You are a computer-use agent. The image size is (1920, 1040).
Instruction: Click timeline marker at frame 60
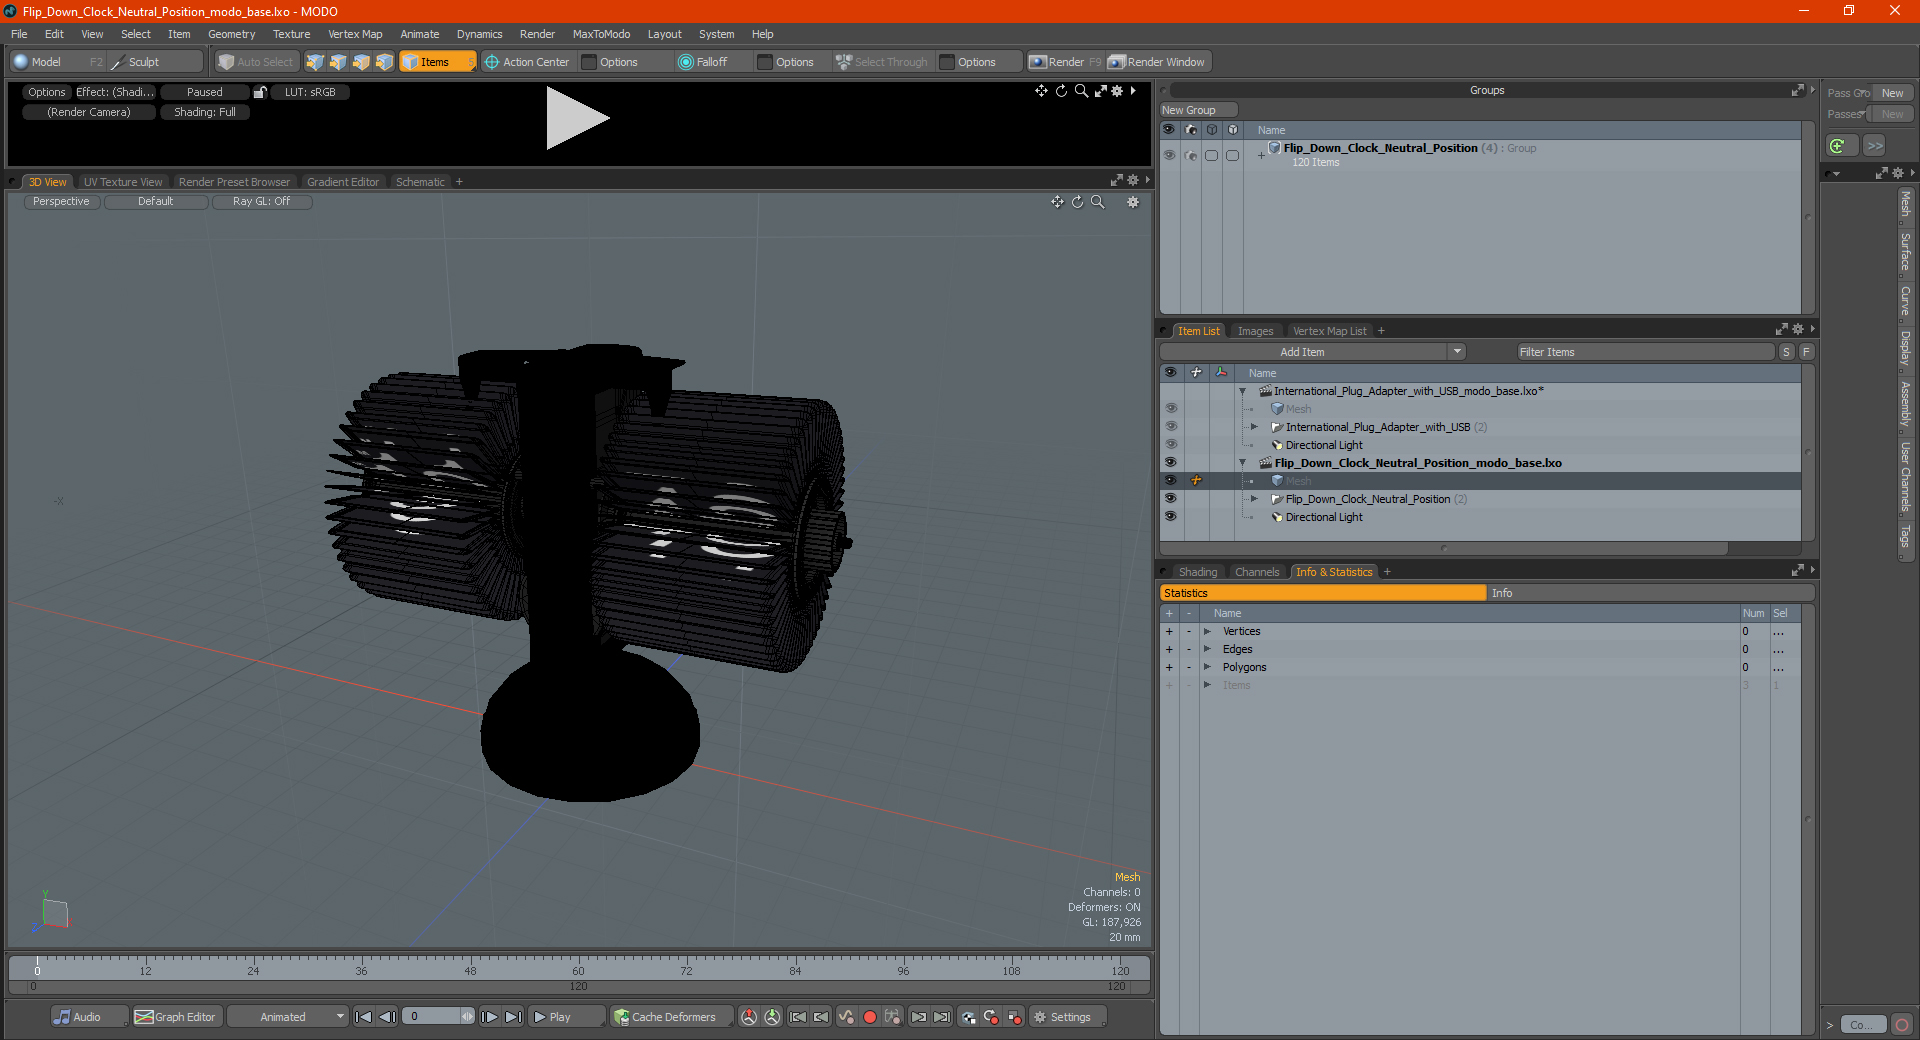tap(578, 970)
